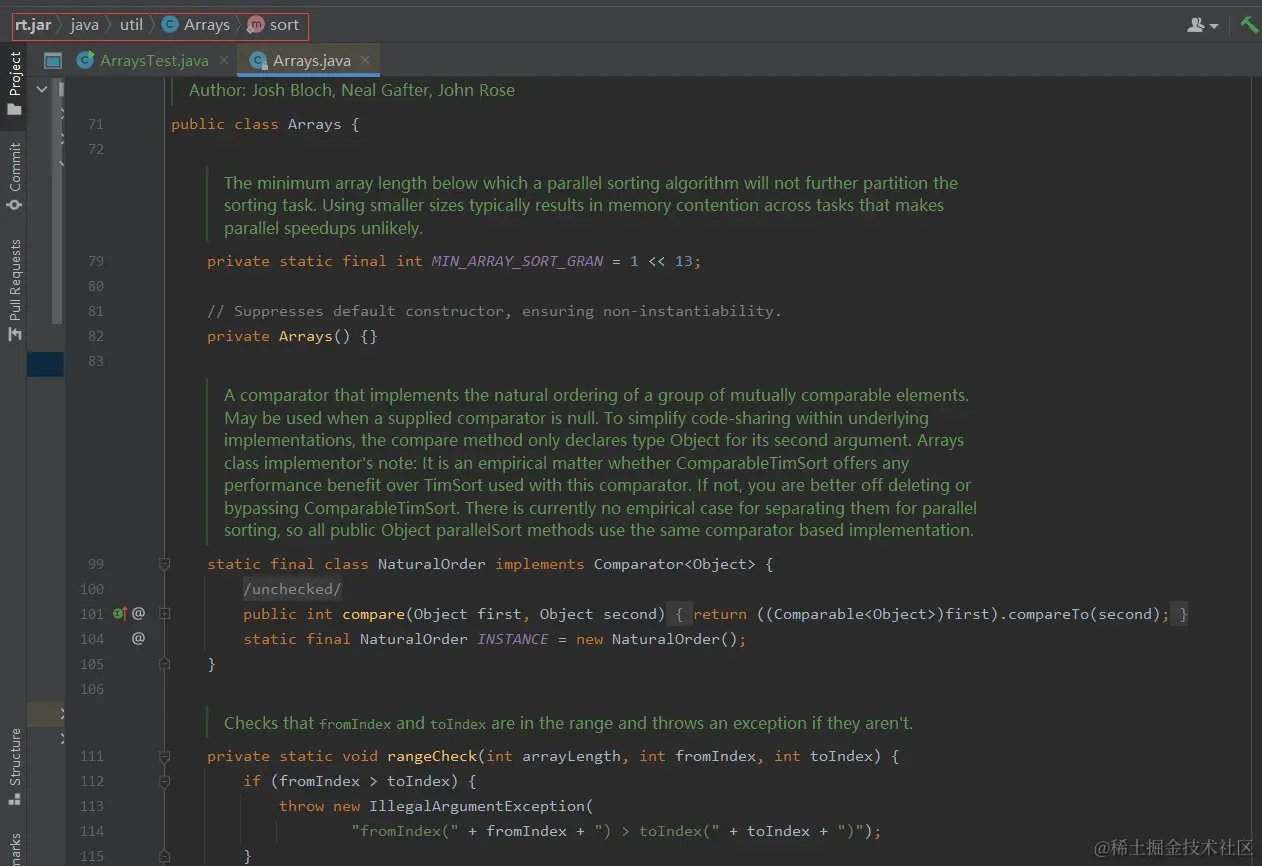Image resolution: width=1262 pixels, height=866 pixels.
Task: Click the private Arrays() constructor
Action: click(292, 336)
